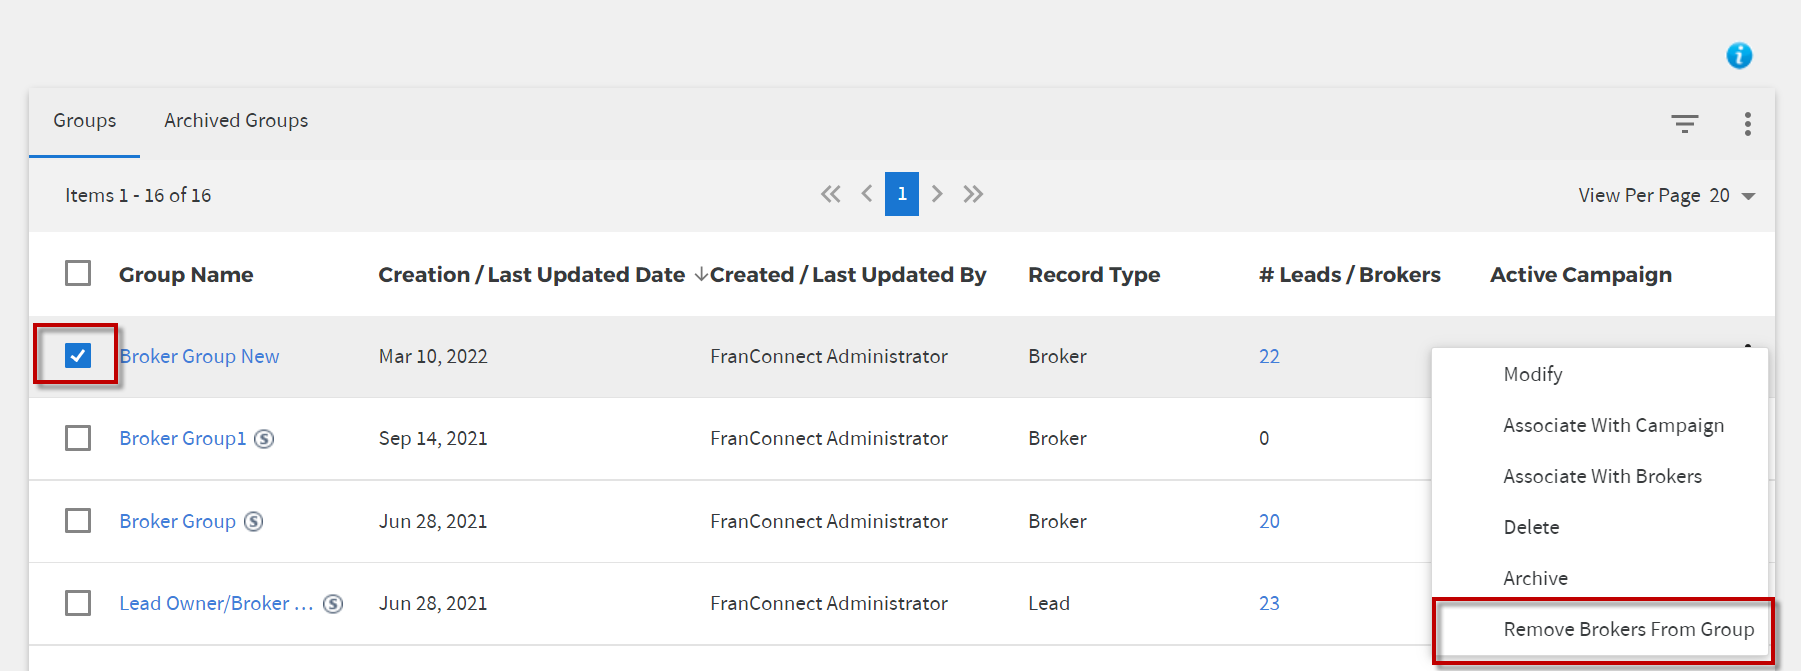The height and width of the screenshot is (671, 1801).
Task: Click the 20 brokers count link
Action: pyautogui.click(x=1269, y=522)
